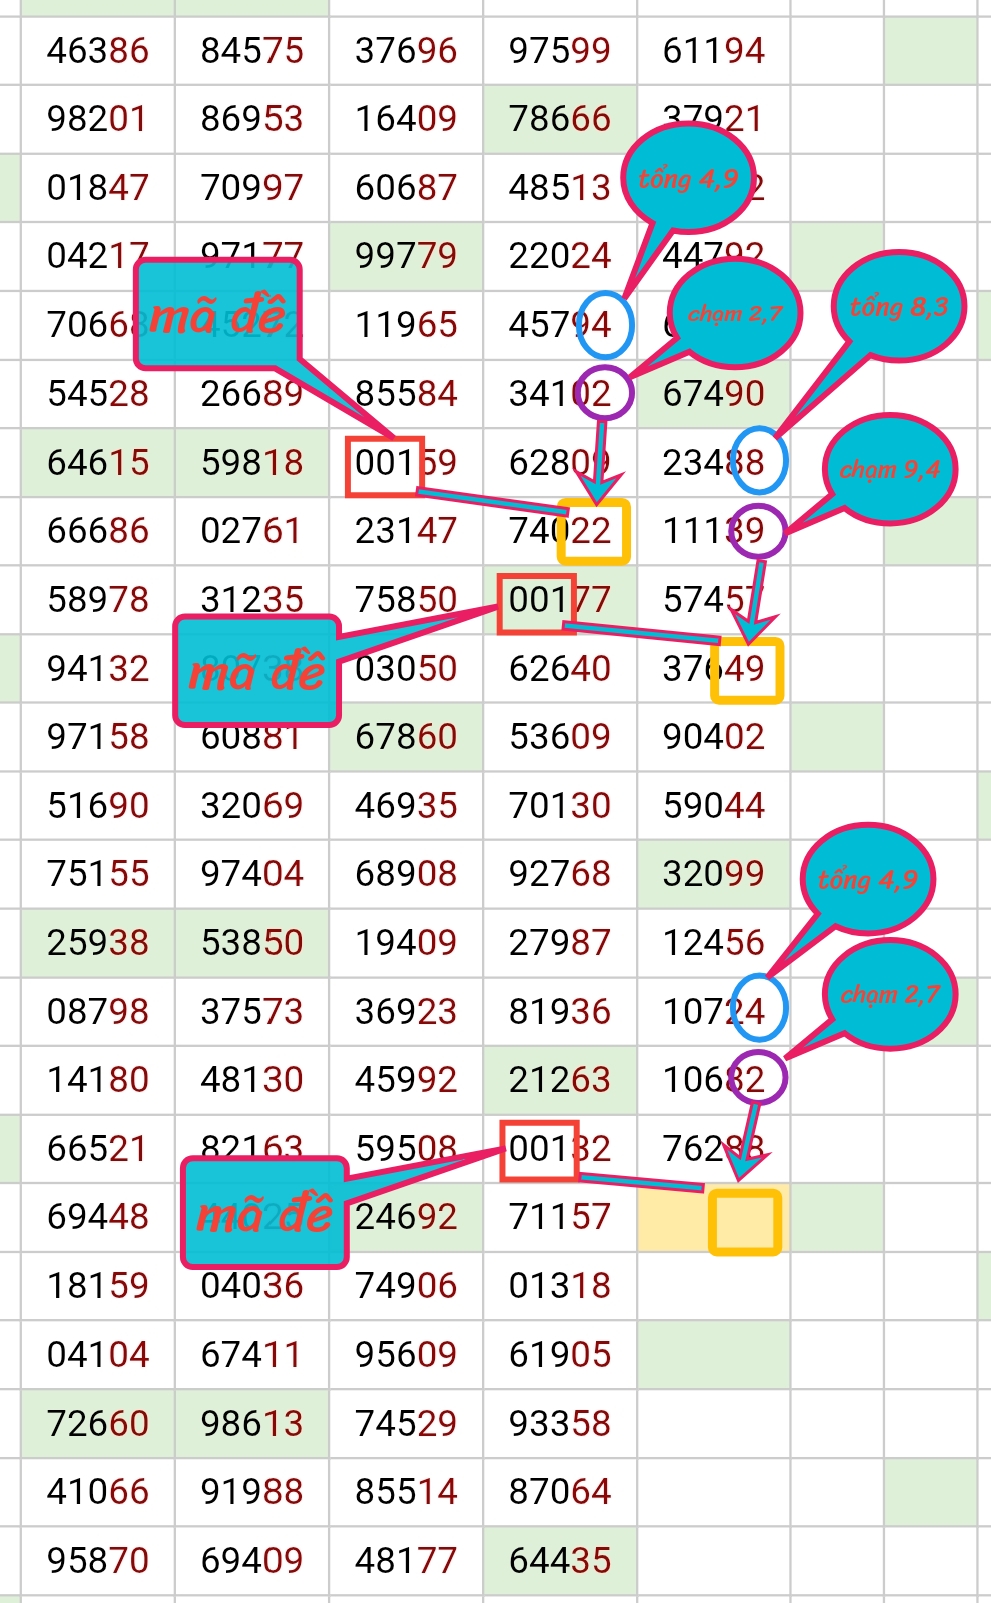Click the purple circle on cell 10682
This screenshot has width=991, height=1603.
click(758, 1078)
